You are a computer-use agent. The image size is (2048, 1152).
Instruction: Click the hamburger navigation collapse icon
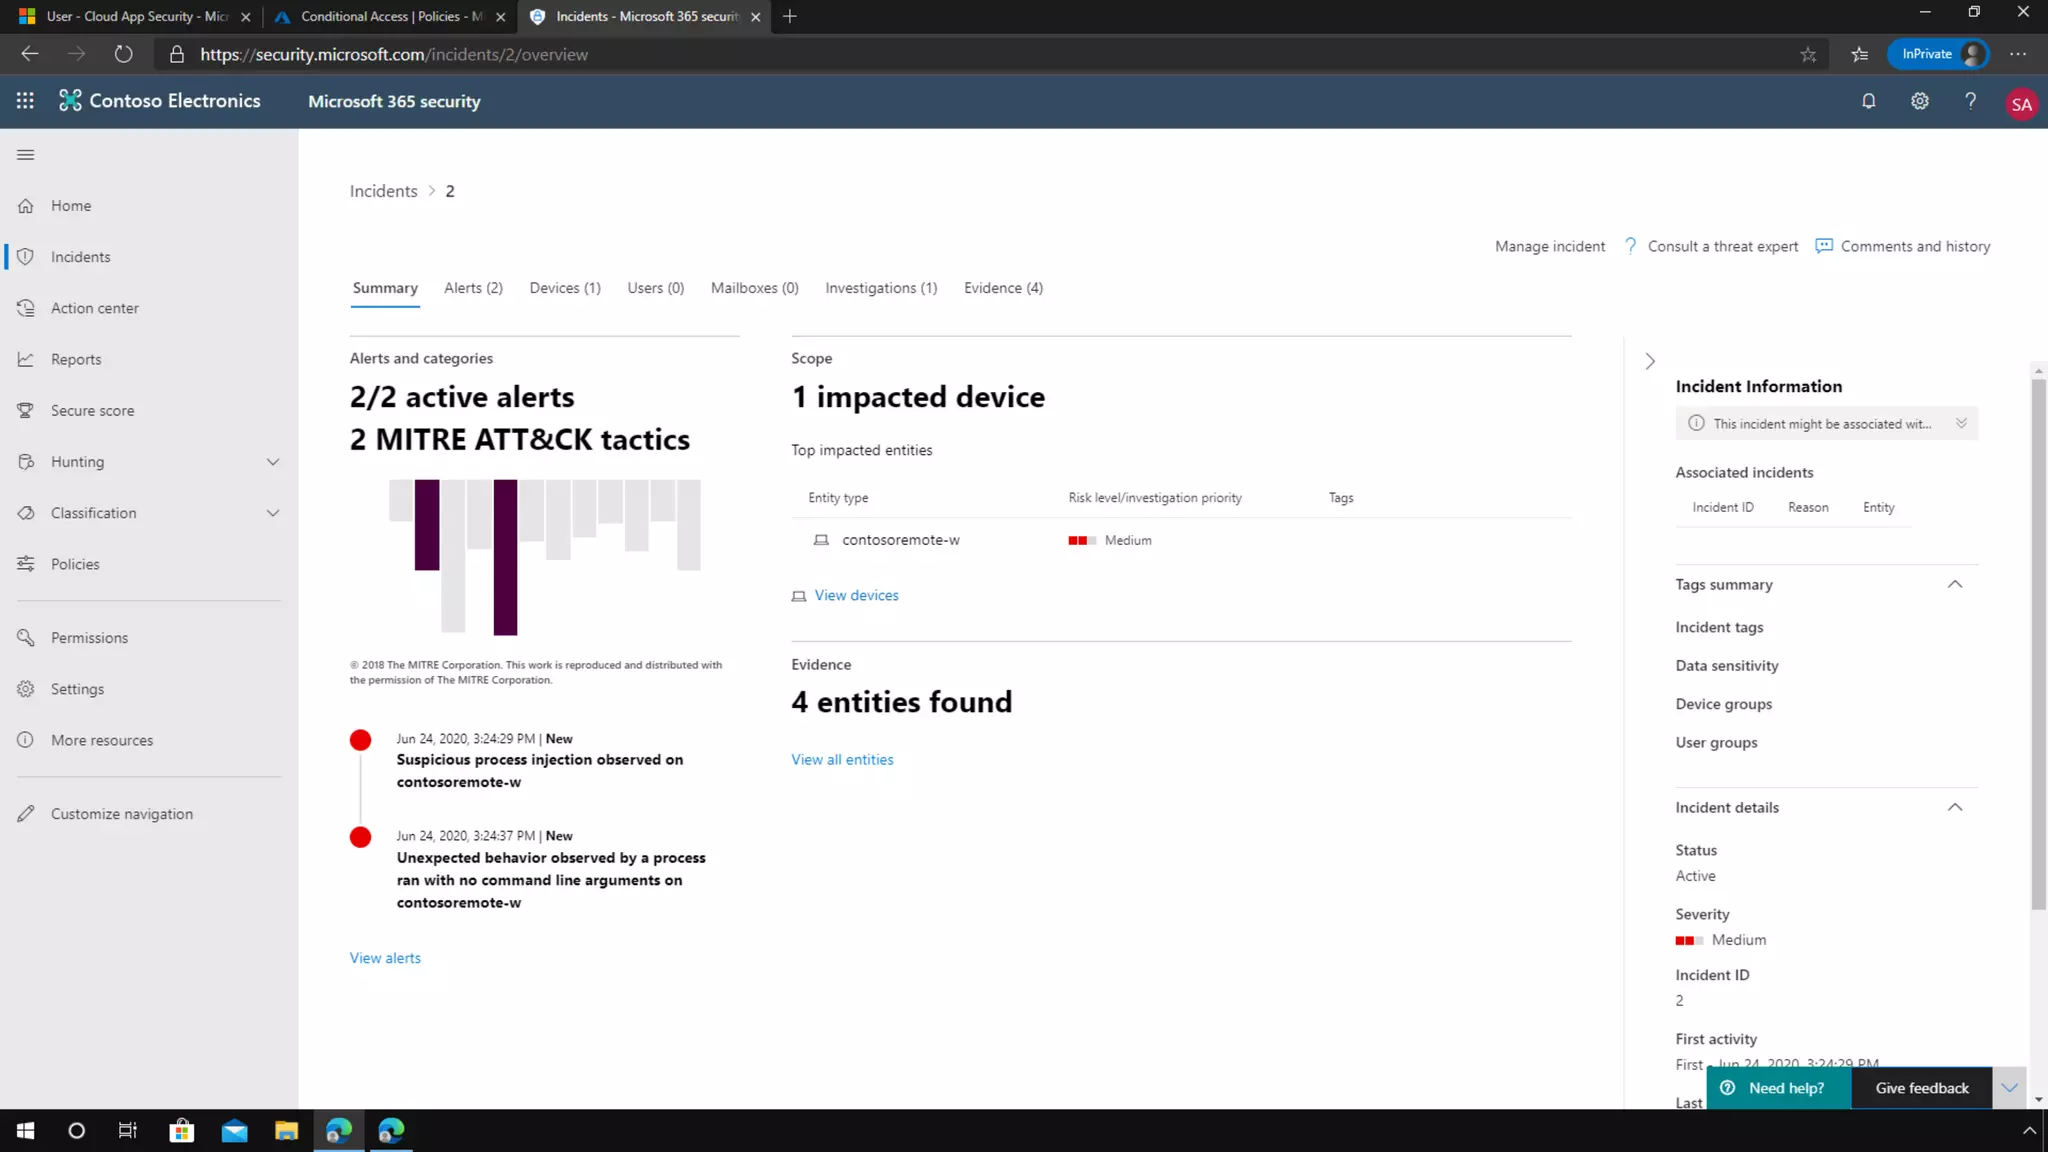(26, 154)
